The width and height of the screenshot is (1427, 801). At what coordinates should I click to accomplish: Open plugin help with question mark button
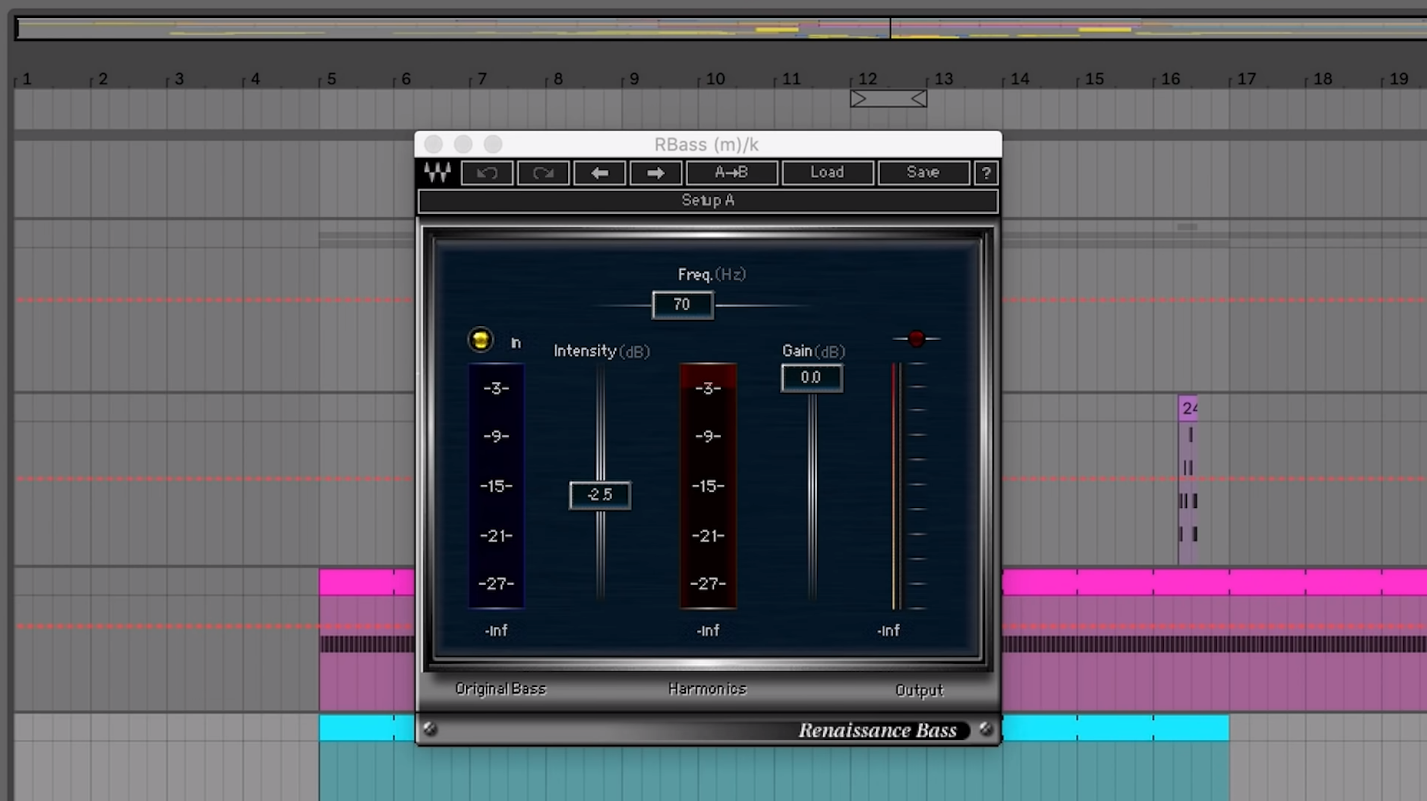[986, 173]
